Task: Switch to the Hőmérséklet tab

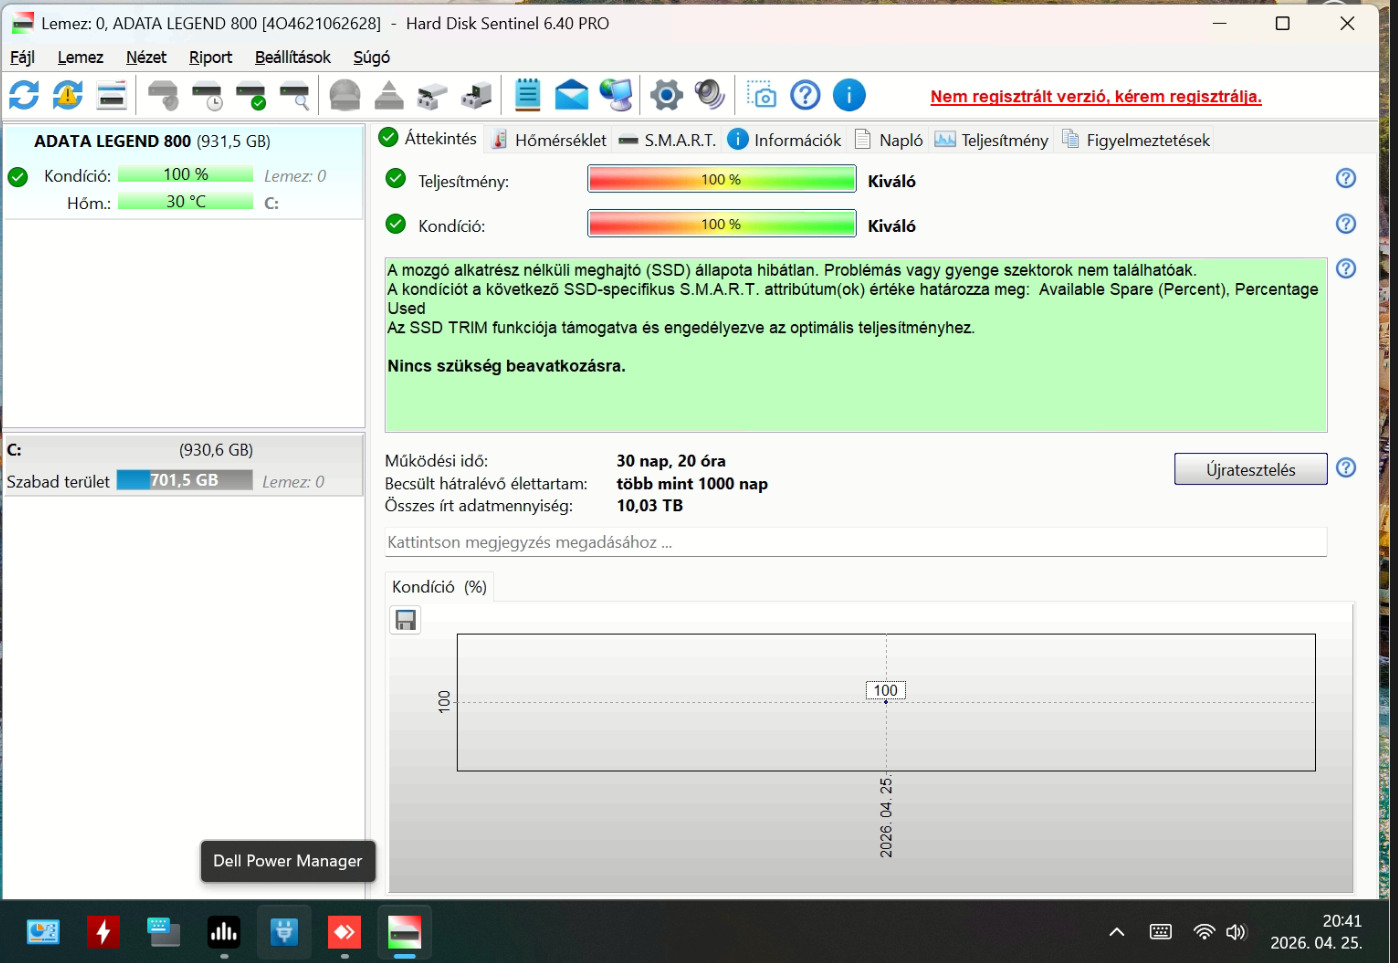Action: click(549, 140)
